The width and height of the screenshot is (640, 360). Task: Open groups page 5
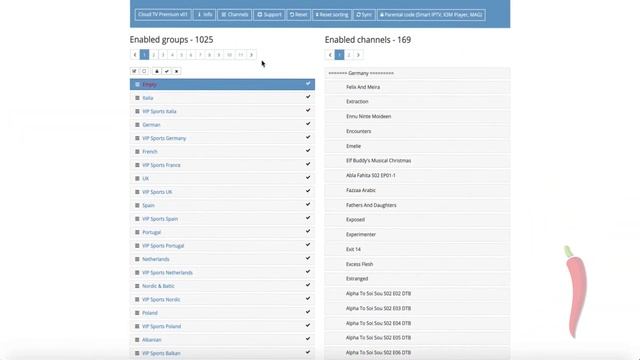pyautogui.click(x=182, y=55)
